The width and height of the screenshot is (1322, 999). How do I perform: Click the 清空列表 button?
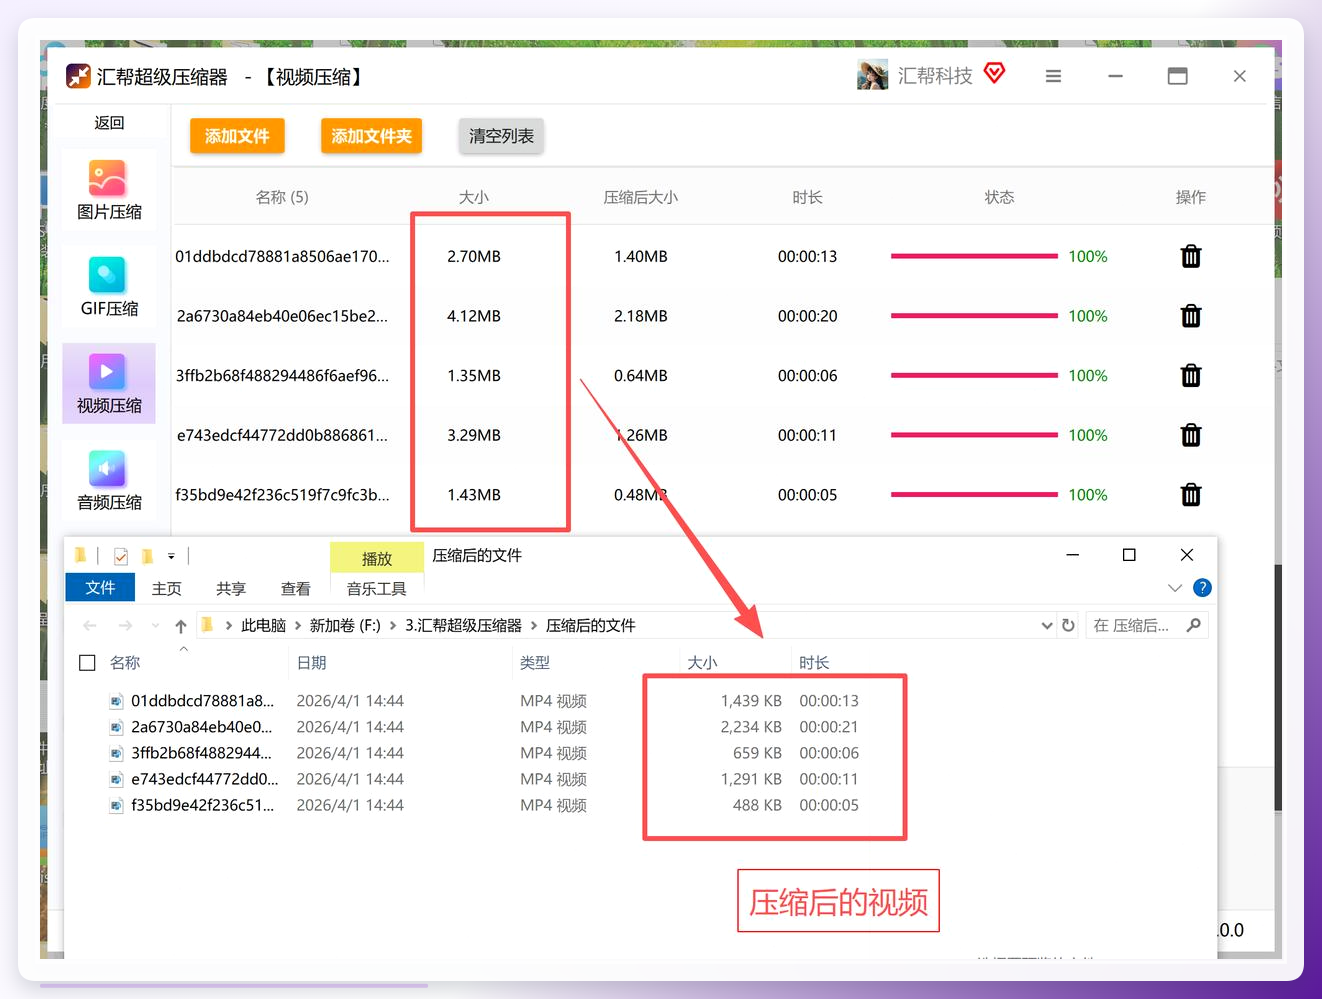pyautogui.click(x=501, y=136)
